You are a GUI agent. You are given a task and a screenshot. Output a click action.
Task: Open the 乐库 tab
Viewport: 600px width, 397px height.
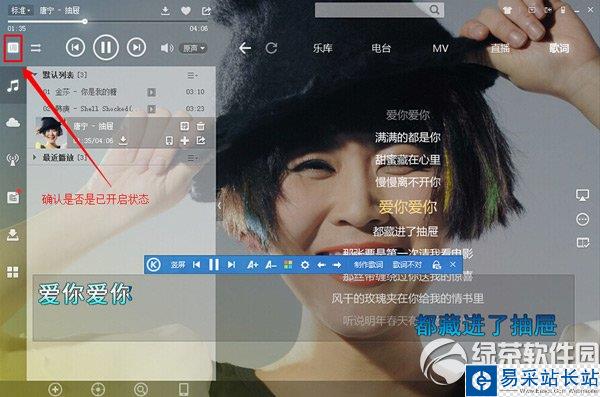point(322,48)
